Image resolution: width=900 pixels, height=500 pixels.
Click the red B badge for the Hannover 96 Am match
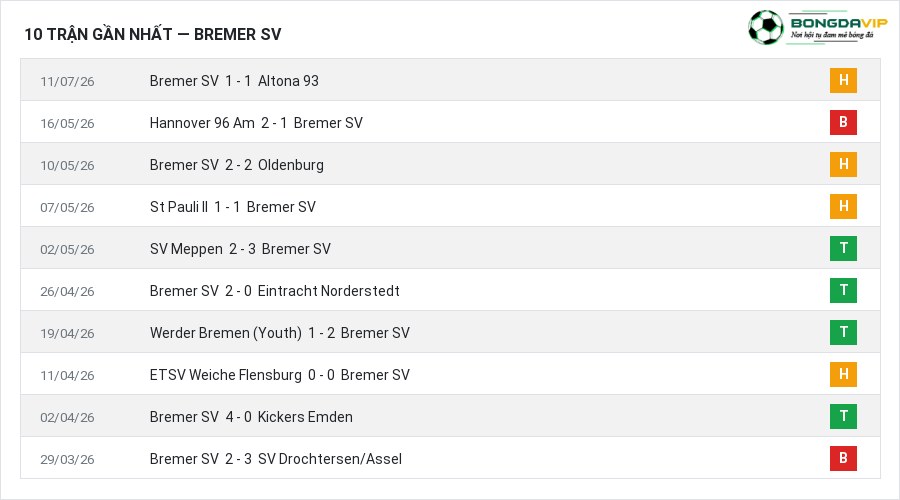click(843, 122)
